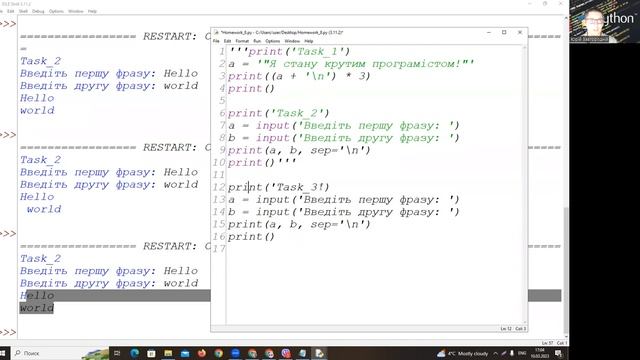Open Options menu in Homework editor window

pos(272,41)
